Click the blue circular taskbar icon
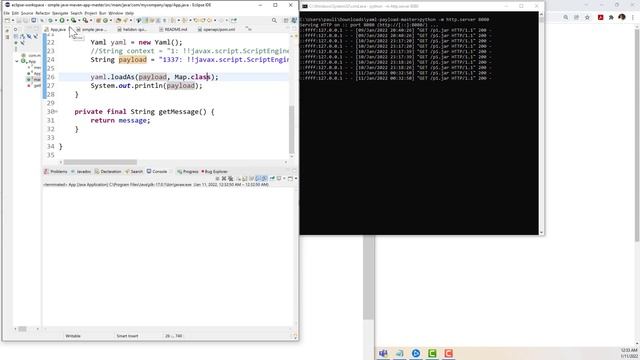 pos(416,353)
